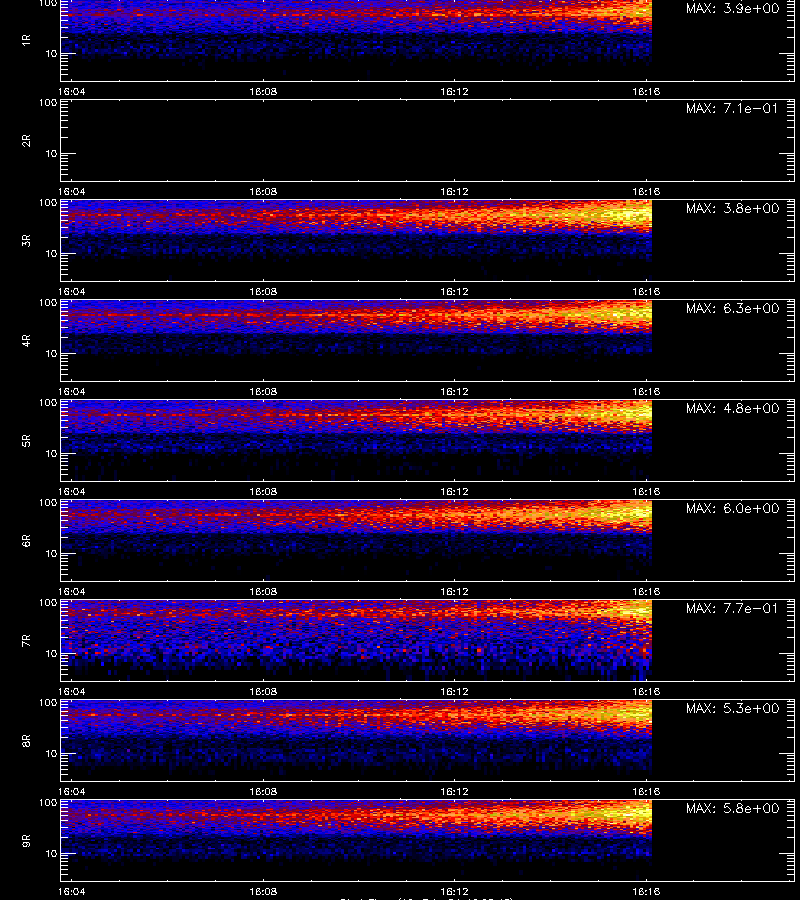The width and height of the screenshot is (800, 900).
Task: Click the 16:16 label below the 3R panel
Action: [646, 291]
